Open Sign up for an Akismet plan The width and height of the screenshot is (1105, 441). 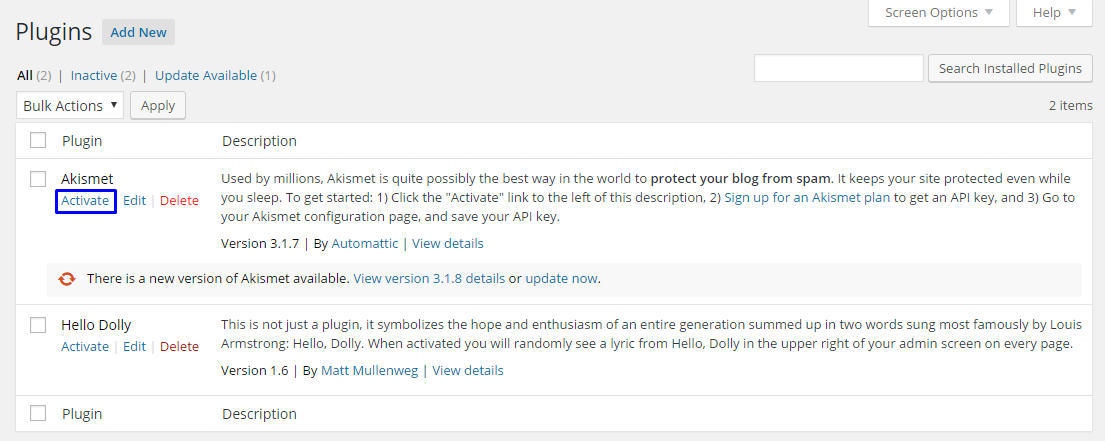coord(807,197)
